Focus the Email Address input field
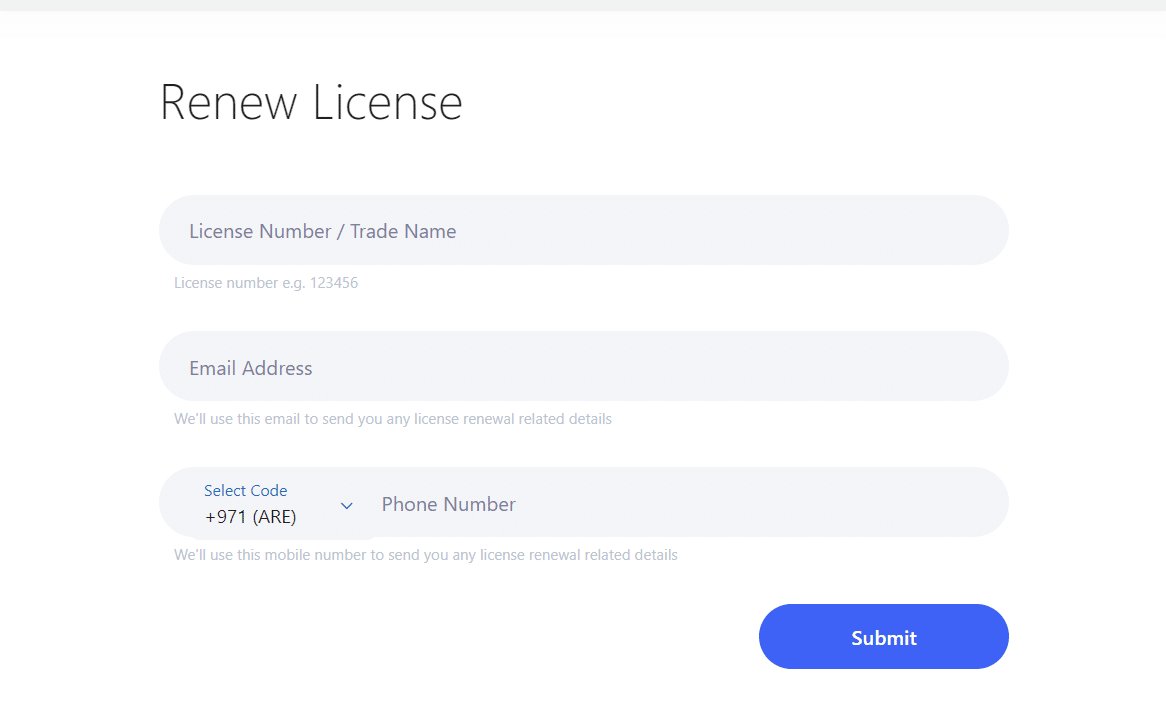The image size is (1166, 715). [584, 366]
